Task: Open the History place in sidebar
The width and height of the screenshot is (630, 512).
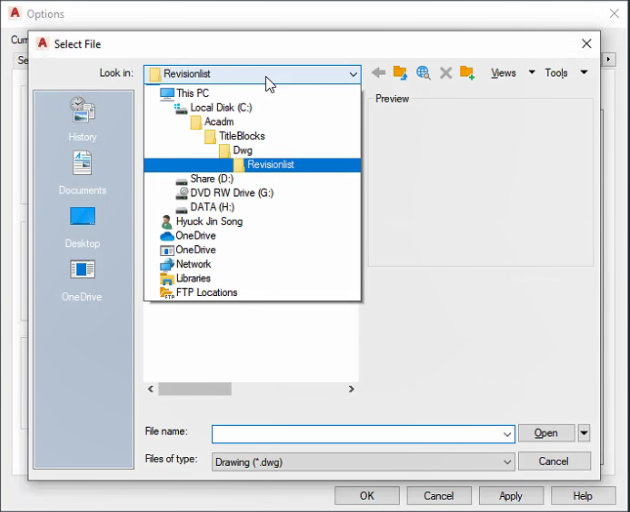Action: point(82,119)
